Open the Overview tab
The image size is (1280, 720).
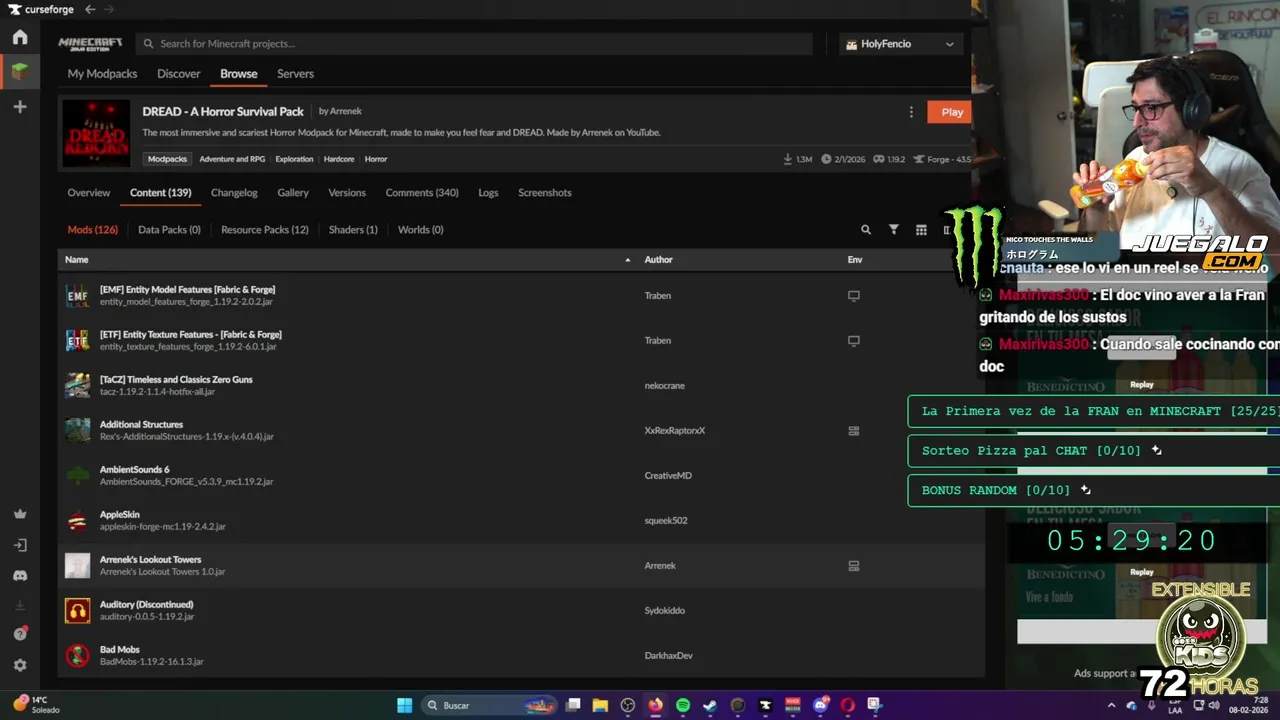coord(89,193)
